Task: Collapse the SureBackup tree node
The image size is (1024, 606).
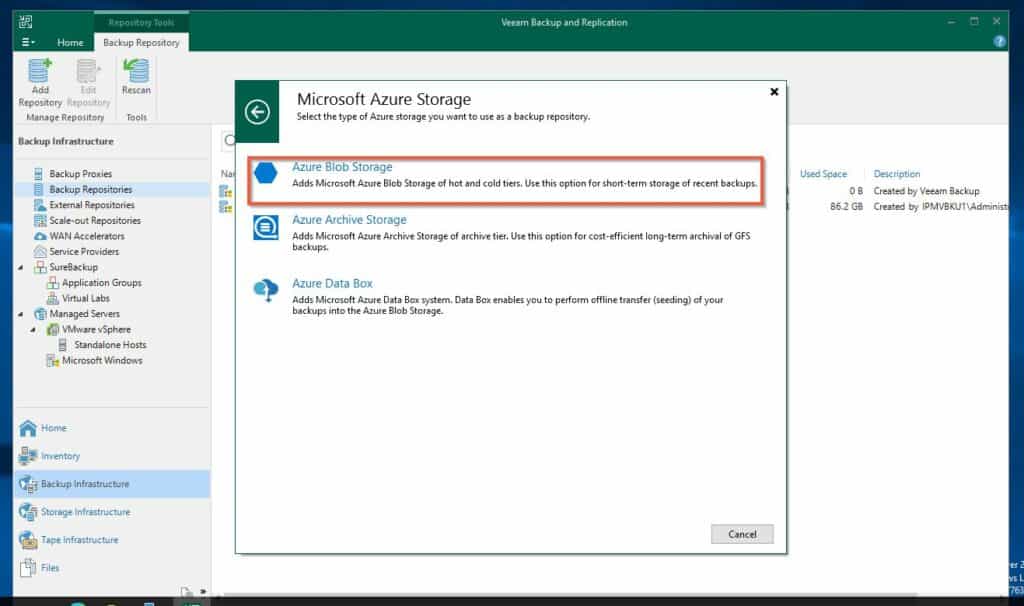Action: 20,268
